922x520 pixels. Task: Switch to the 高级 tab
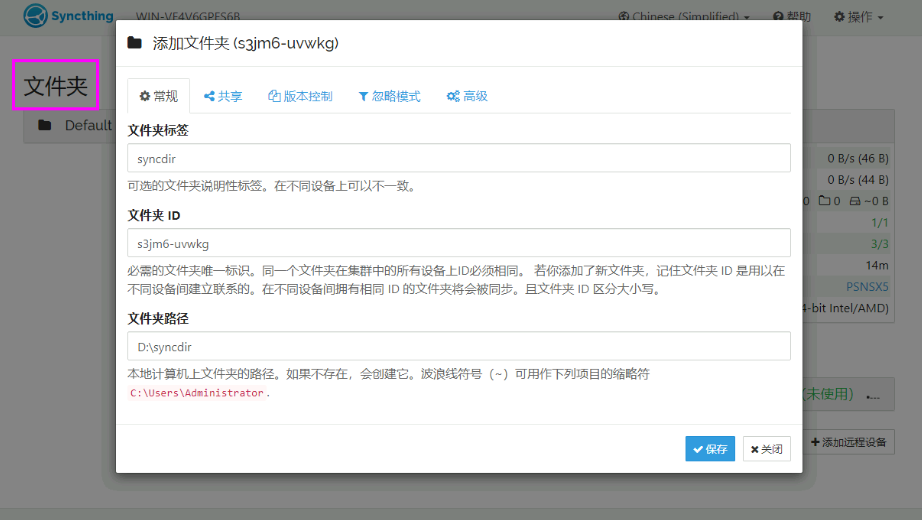467,96
